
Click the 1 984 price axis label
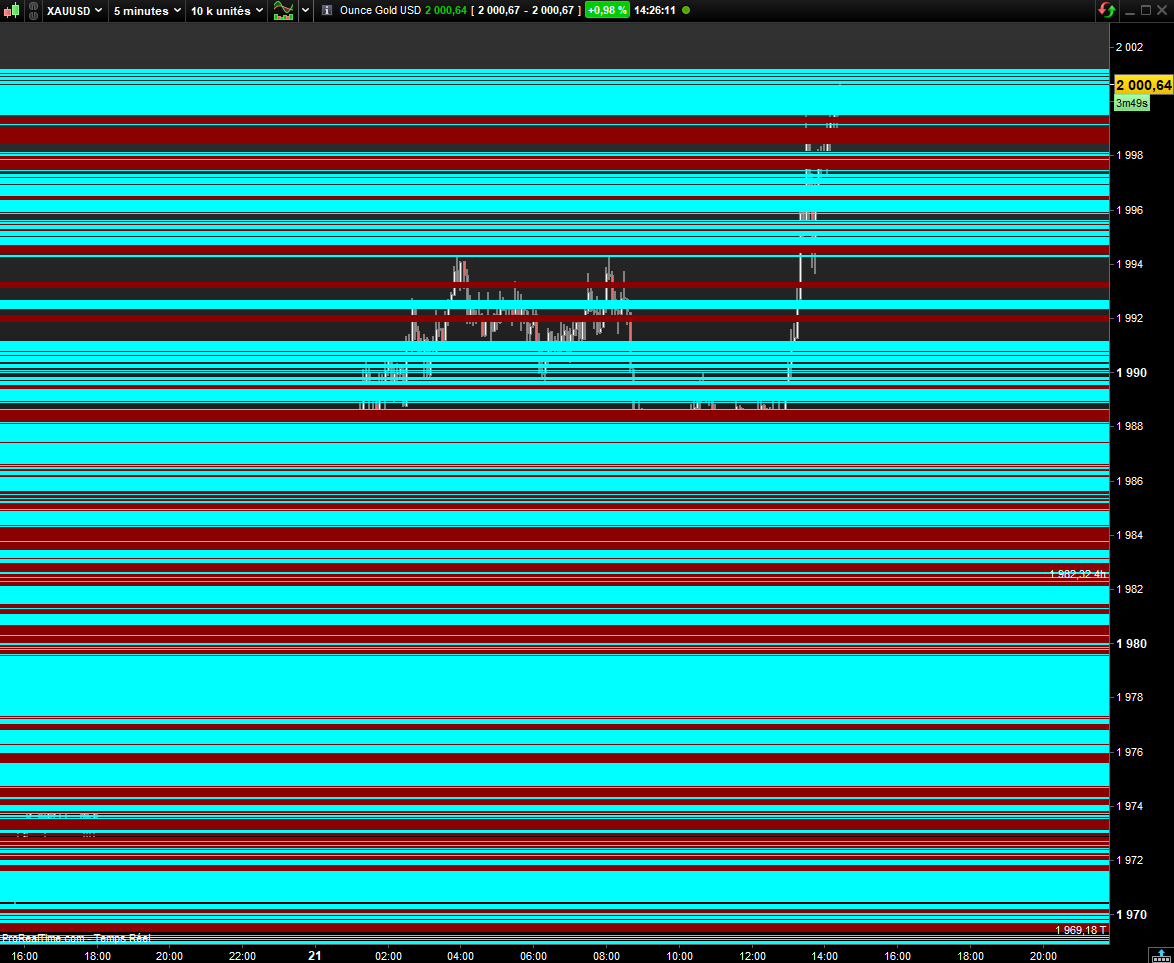click(1130, 535)
